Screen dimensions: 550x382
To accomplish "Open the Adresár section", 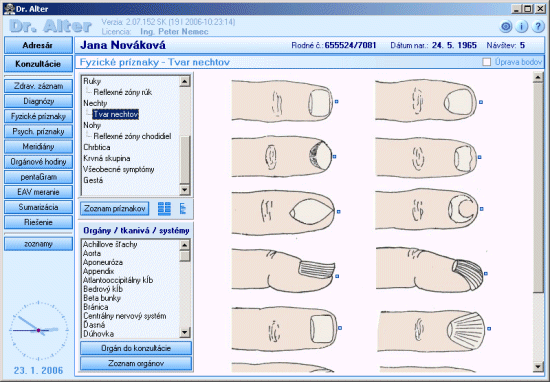I will (x=38, y=45).
